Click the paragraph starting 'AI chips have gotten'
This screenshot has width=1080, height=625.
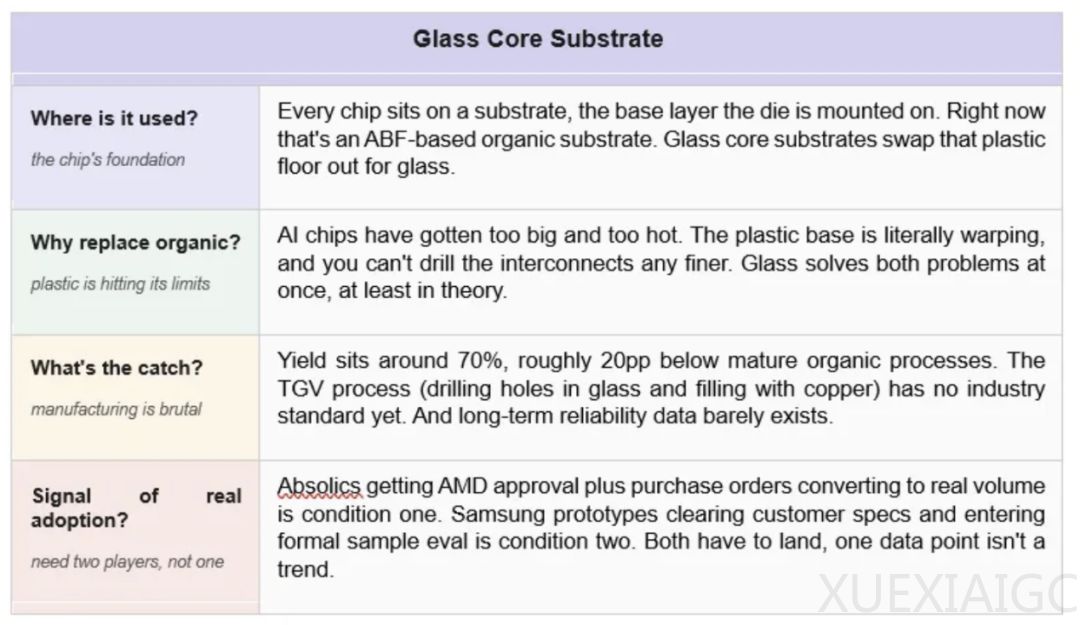coord(661,263)
